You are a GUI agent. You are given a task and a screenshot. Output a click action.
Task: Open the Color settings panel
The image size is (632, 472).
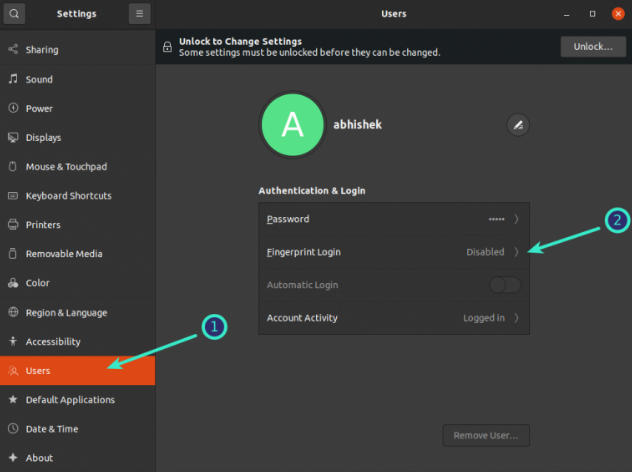(x=77, y=283)
